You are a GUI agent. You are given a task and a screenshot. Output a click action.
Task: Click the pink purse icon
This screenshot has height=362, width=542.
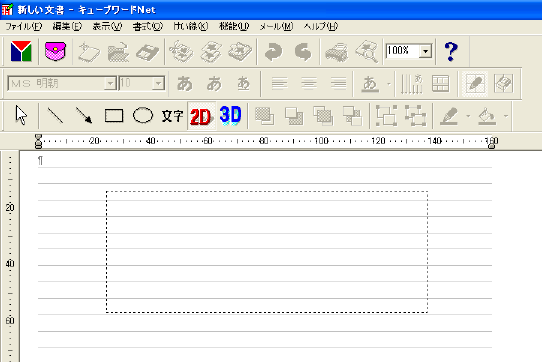(x=55, y=51)
